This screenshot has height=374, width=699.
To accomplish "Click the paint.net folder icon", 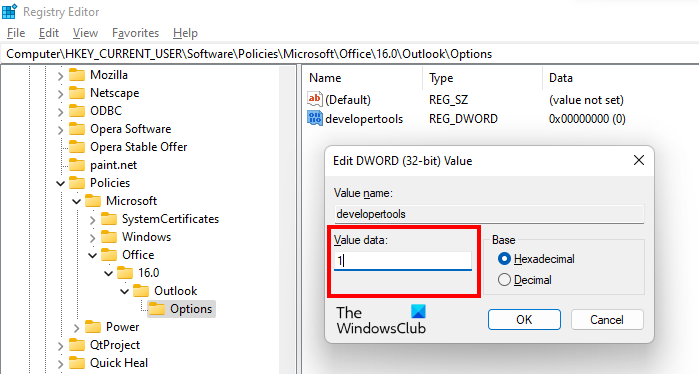I will [77, 165].
